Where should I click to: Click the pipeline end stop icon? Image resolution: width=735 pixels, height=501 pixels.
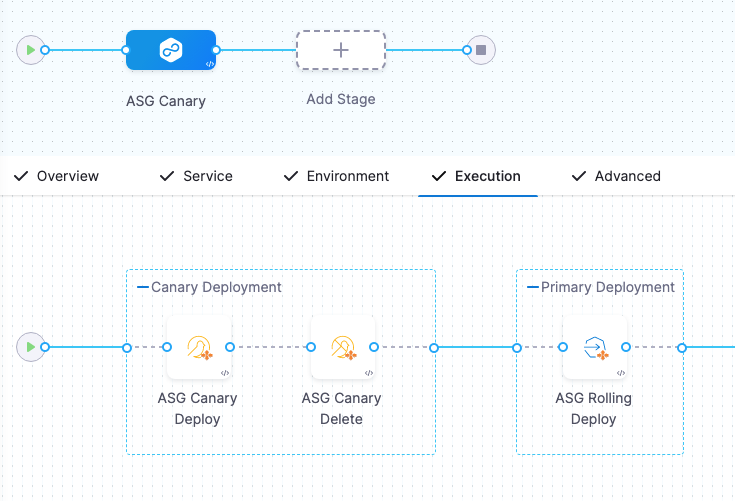[x=482, y=50]
